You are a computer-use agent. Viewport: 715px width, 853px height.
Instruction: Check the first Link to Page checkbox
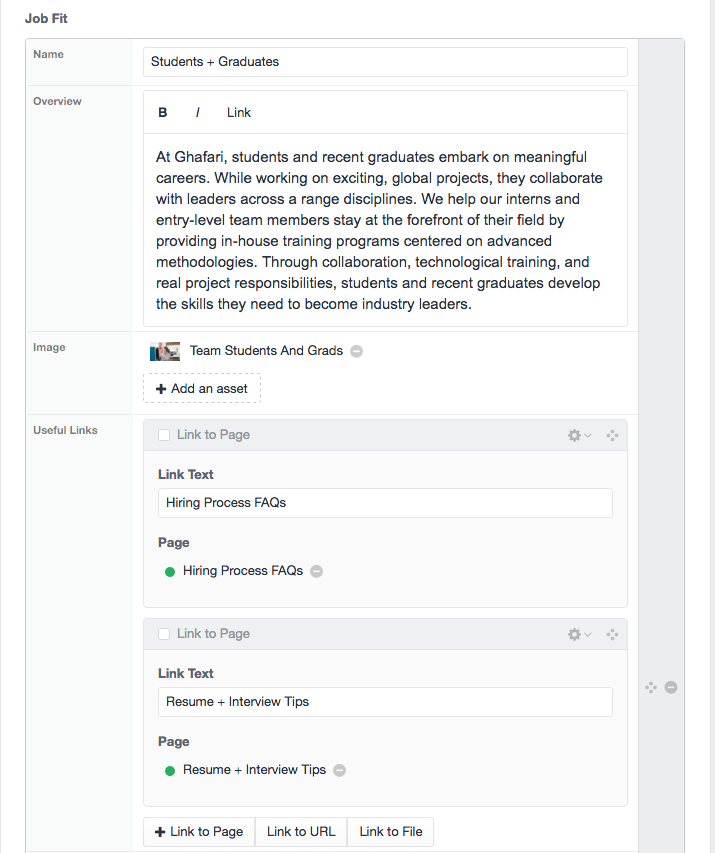click(164, 435)
